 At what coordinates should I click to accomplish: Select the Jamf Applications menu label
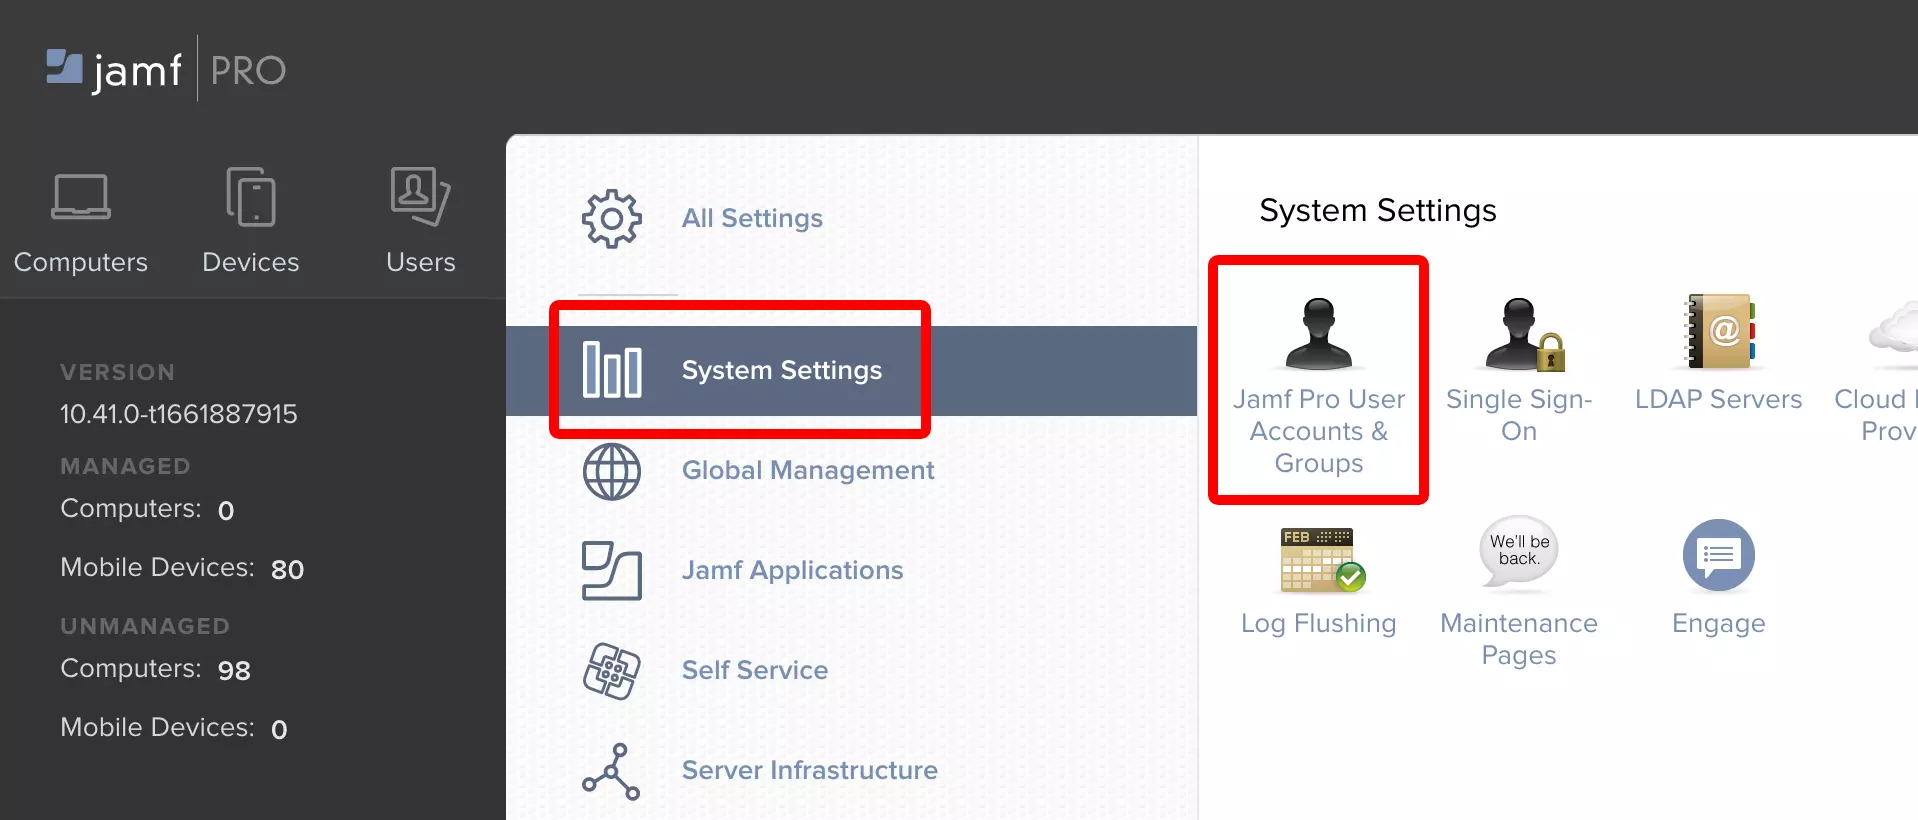tap(792, 570)
